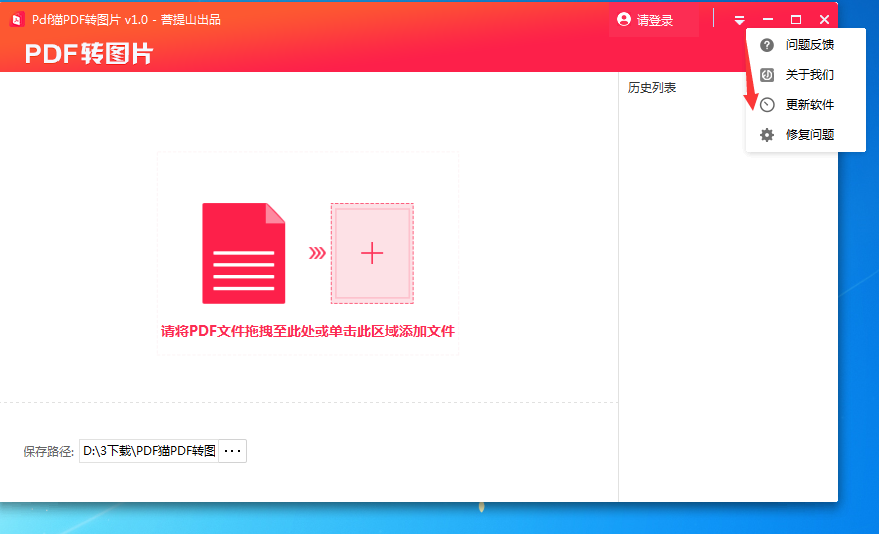Viewport: 879px width, 534px height.
Task: Choose 更新软件 menu entry
Action: (x=809, y=105)
